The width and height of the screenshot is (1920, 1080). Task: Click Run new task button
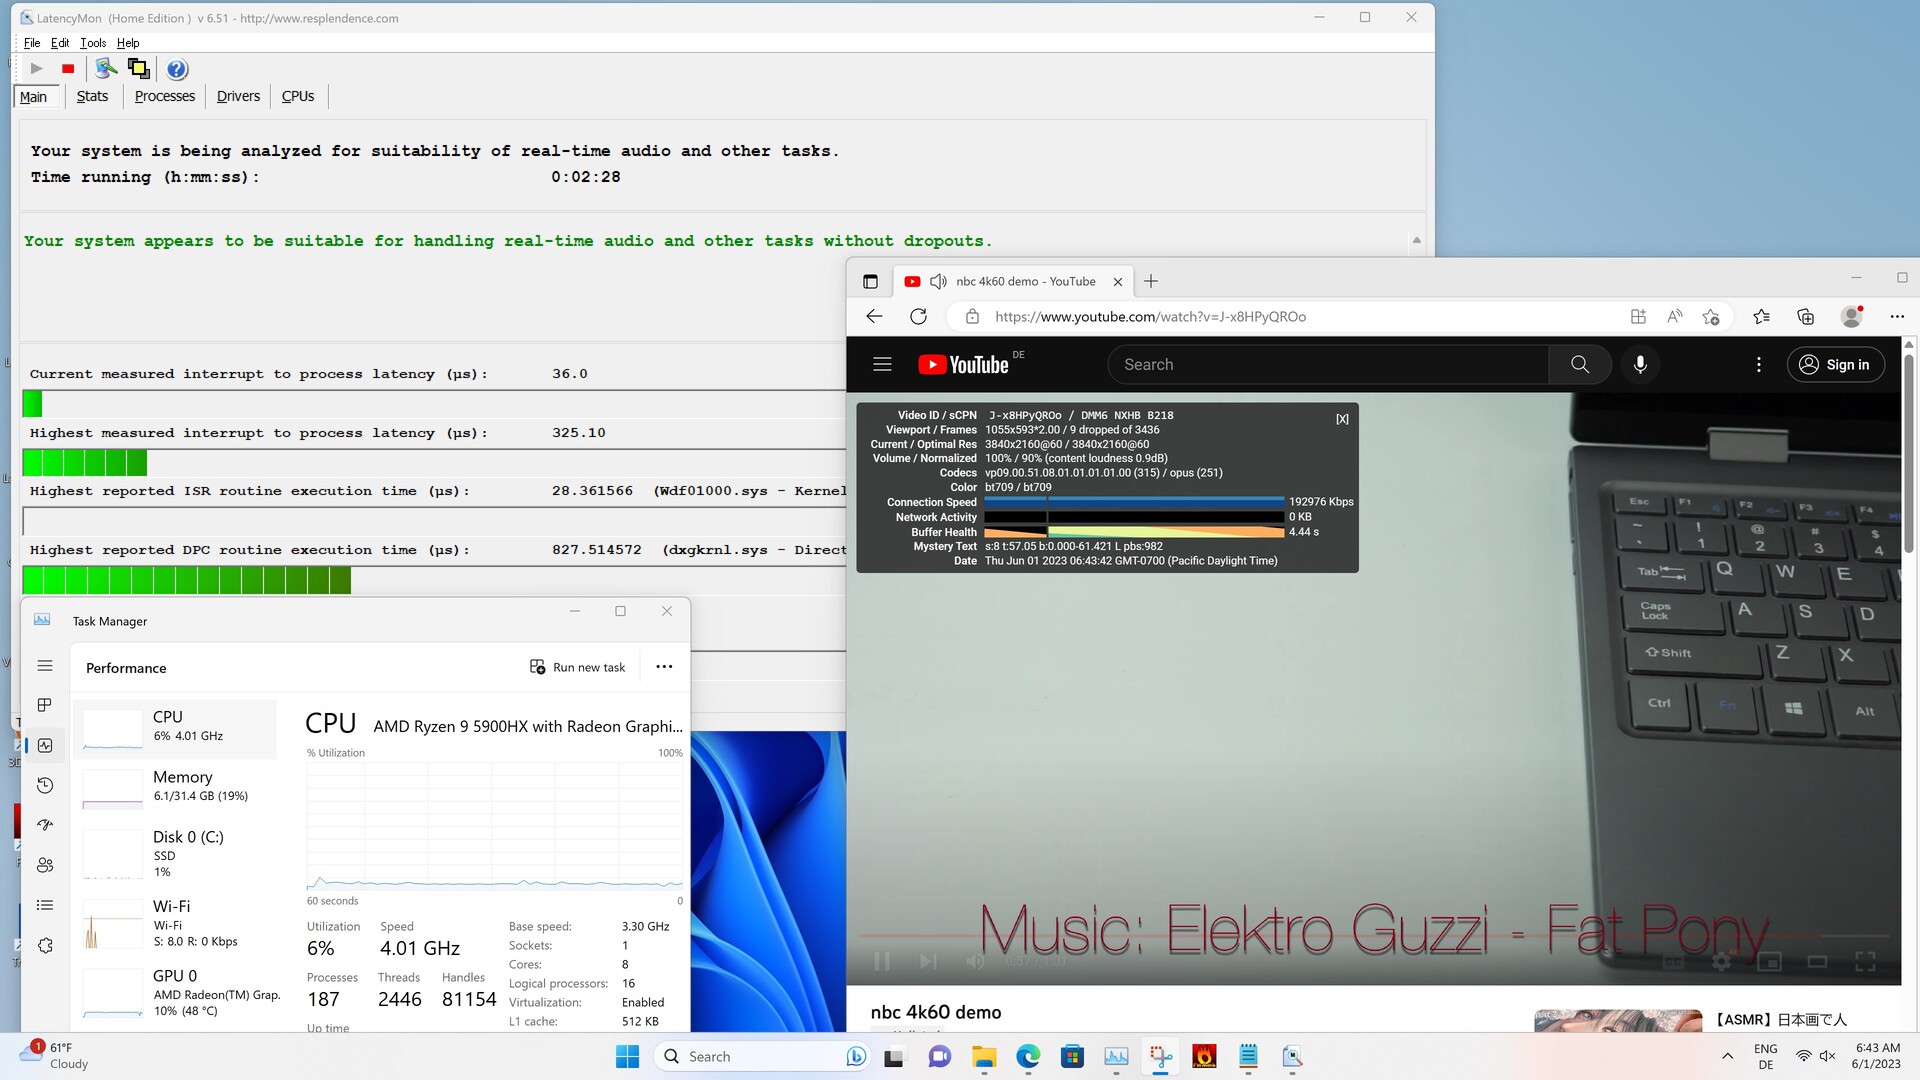coord(578,667)
